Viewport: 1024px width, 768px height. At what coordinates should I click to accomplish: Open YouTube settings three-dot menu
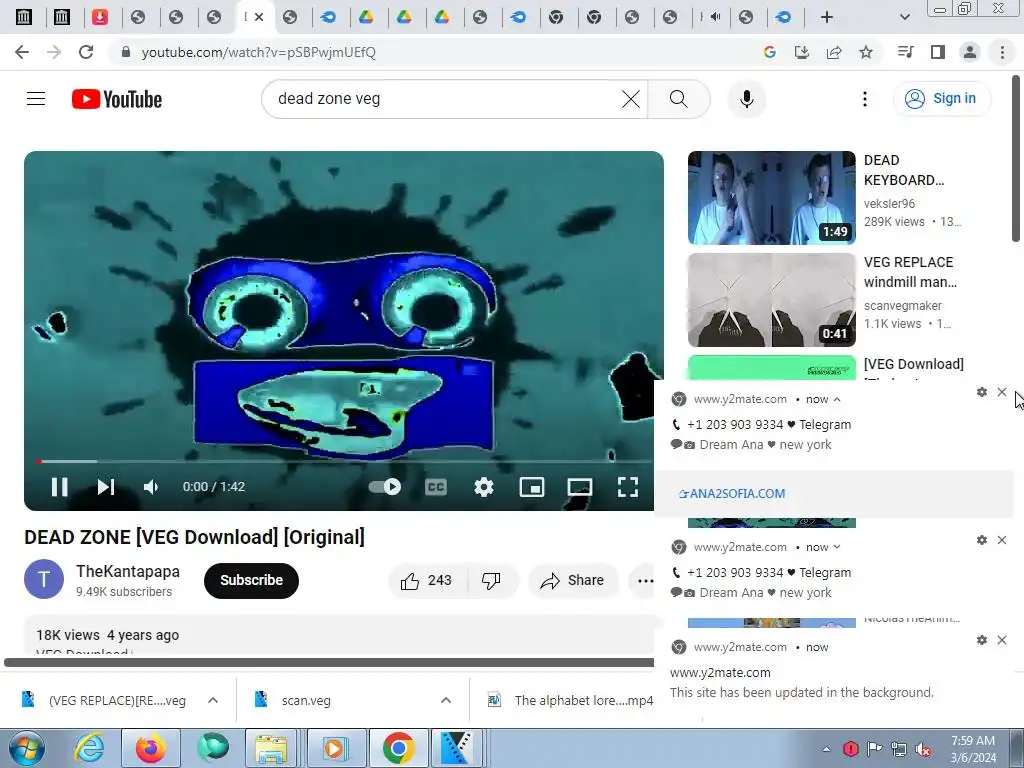pos(865,99)
